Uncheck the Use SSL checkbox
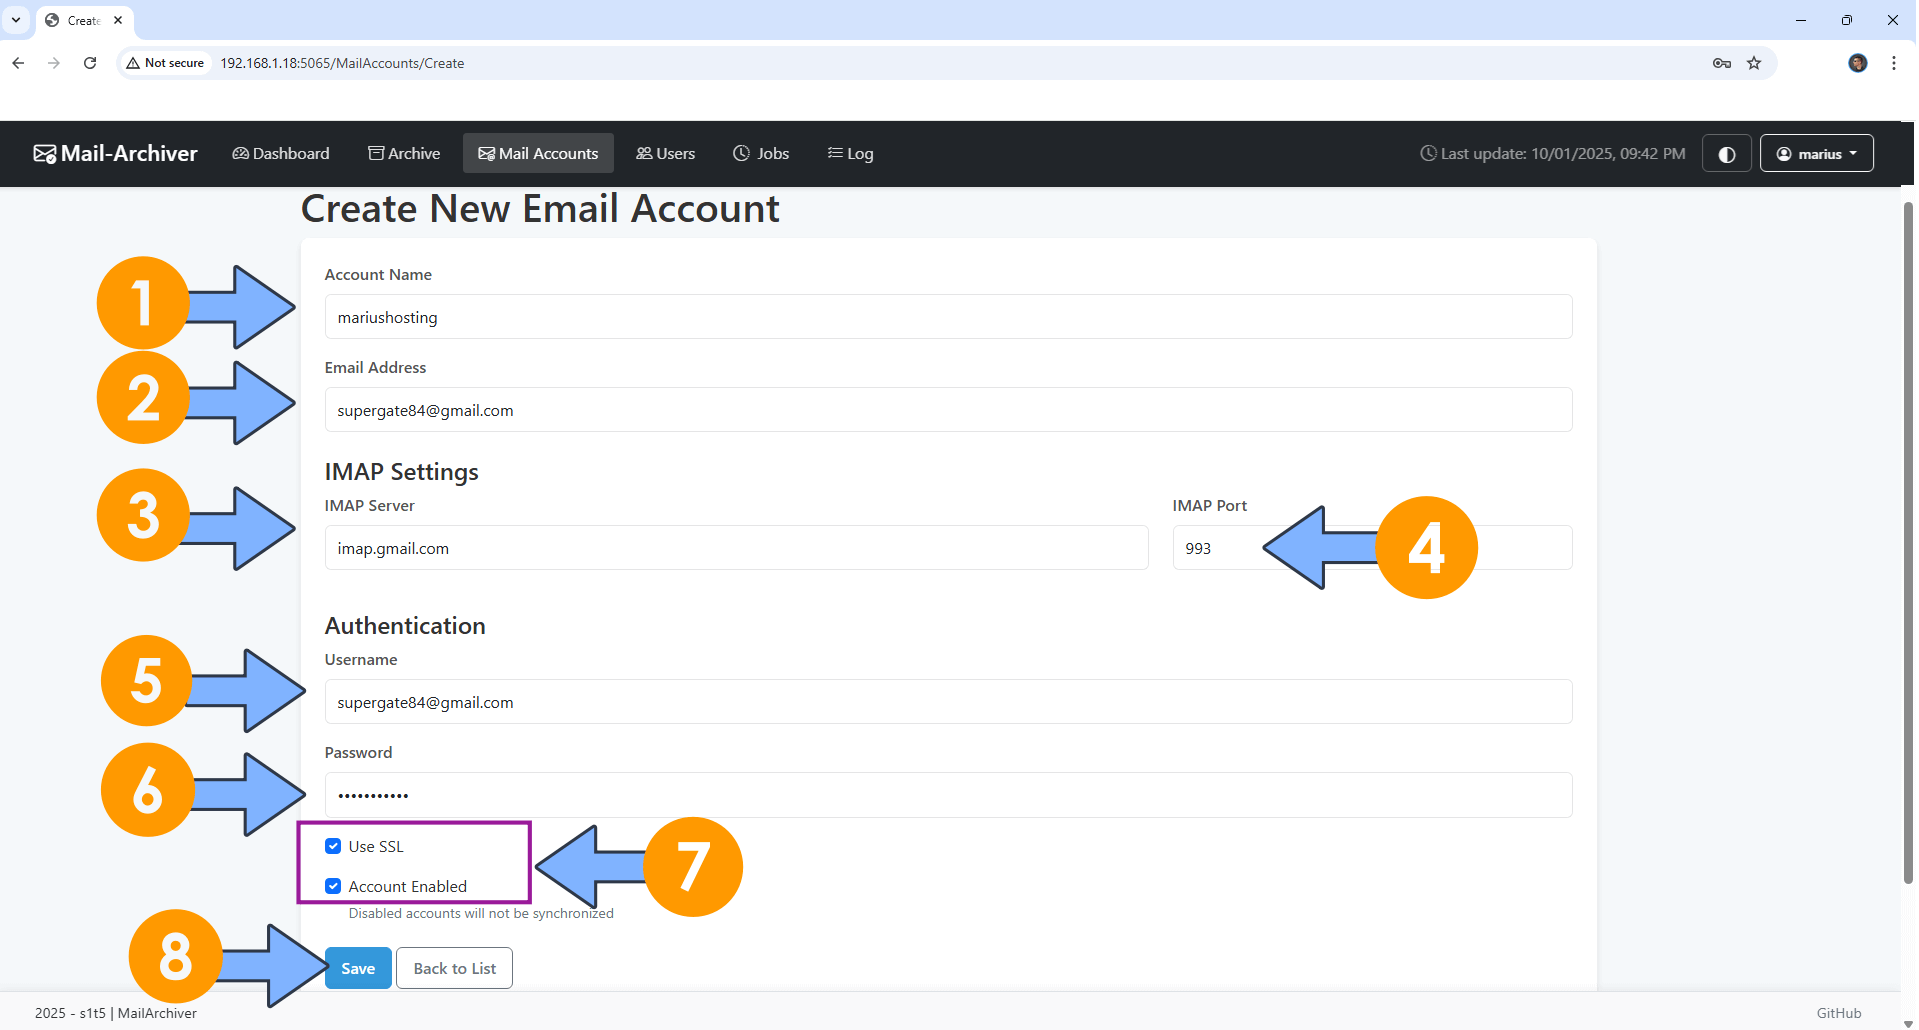Image resolution: width=1919 pixels, height=1030 pixels. pos(334,846)
